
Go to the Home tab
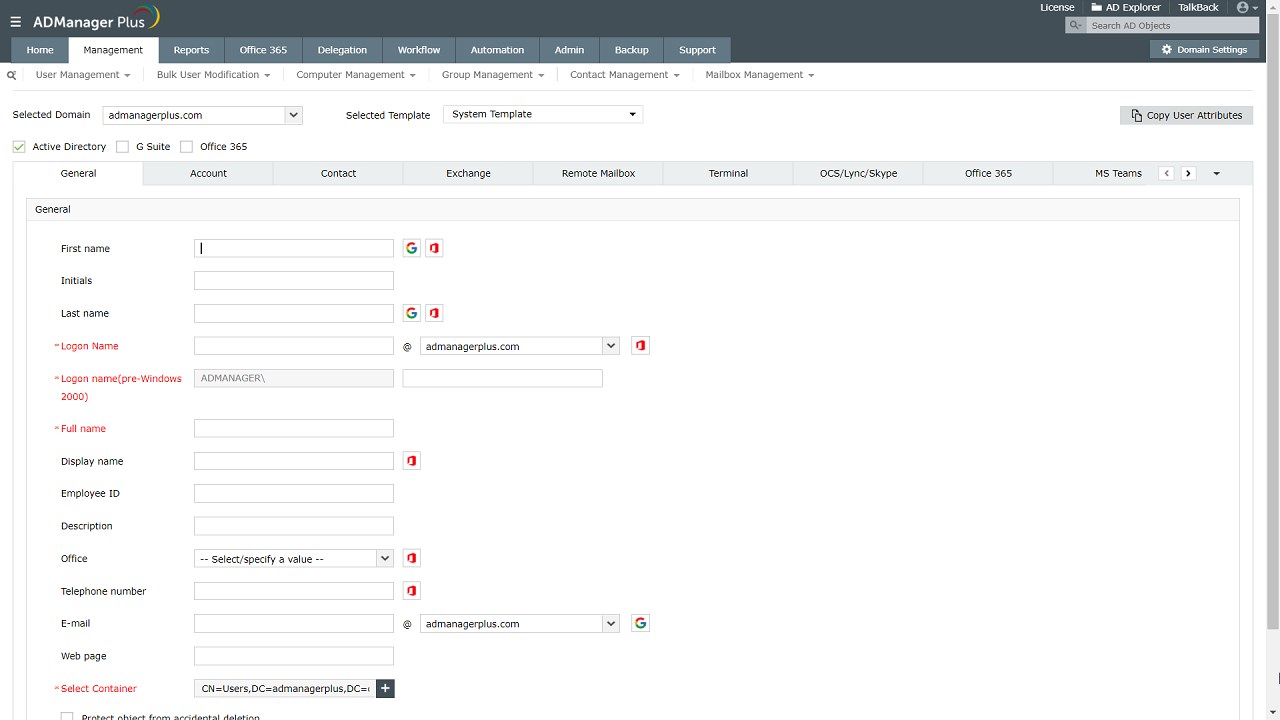pos(40,50)
